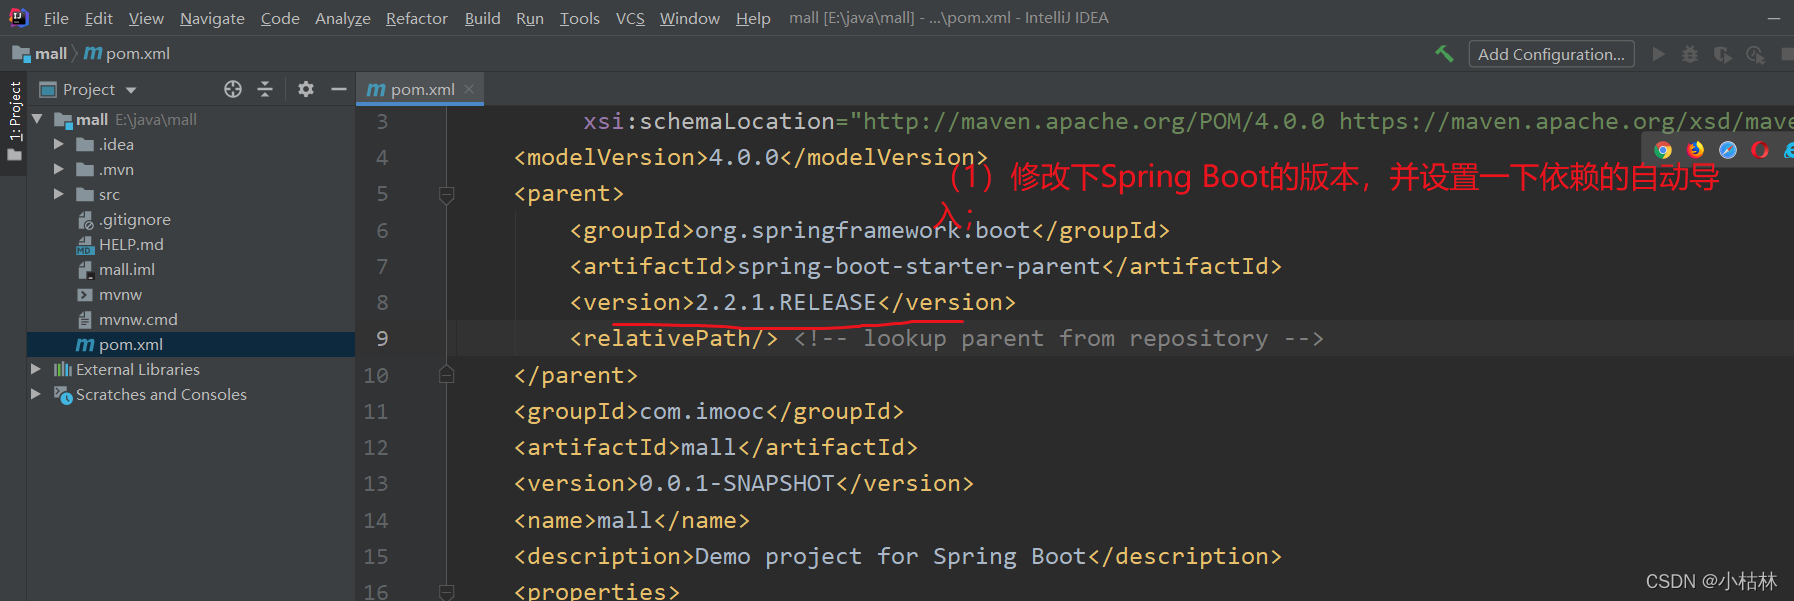The width and height of the screenshot is (1794, 601).
Task: Expand the .idea folder
Action: pyautogui.click(x=58, y=144)
